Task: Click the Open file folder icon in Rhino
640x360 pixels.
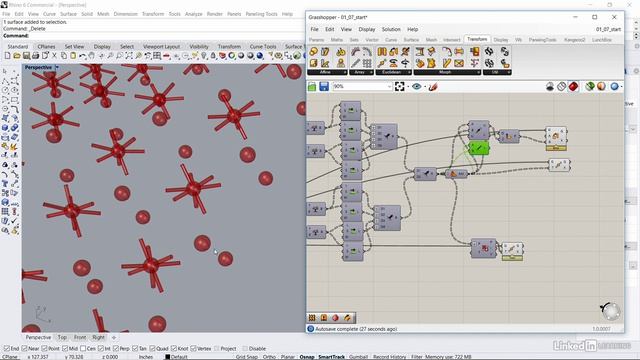Action: click(x=17, y=56)
